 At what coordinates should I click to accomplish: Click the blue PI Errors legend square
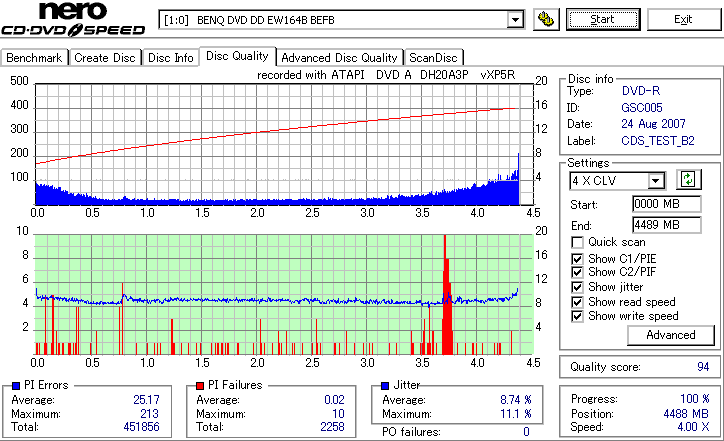click(16, 386)
